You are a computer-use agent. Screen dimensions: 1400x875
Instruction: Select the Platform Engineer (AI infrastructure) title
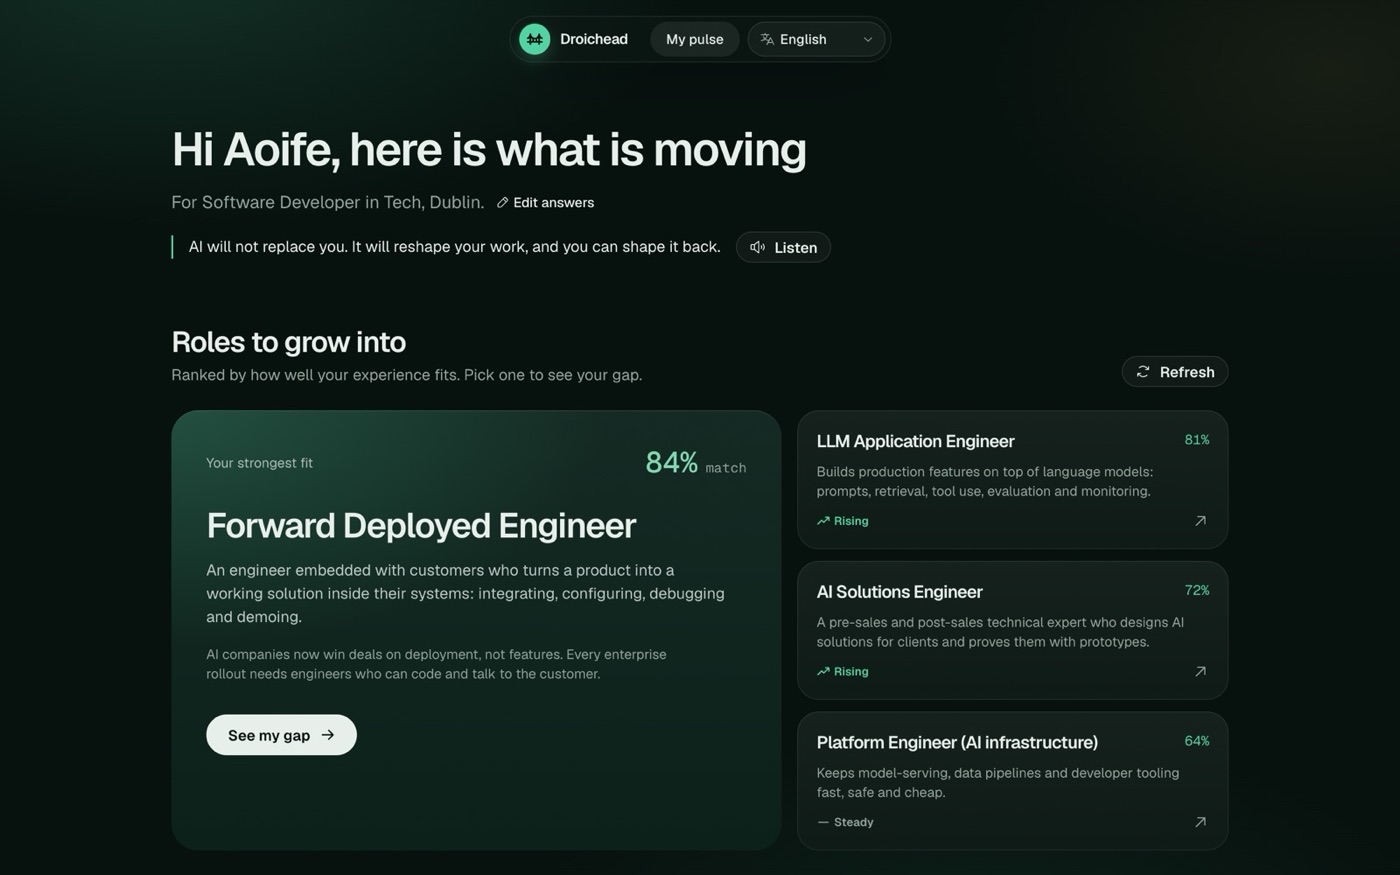pos(957,742)
